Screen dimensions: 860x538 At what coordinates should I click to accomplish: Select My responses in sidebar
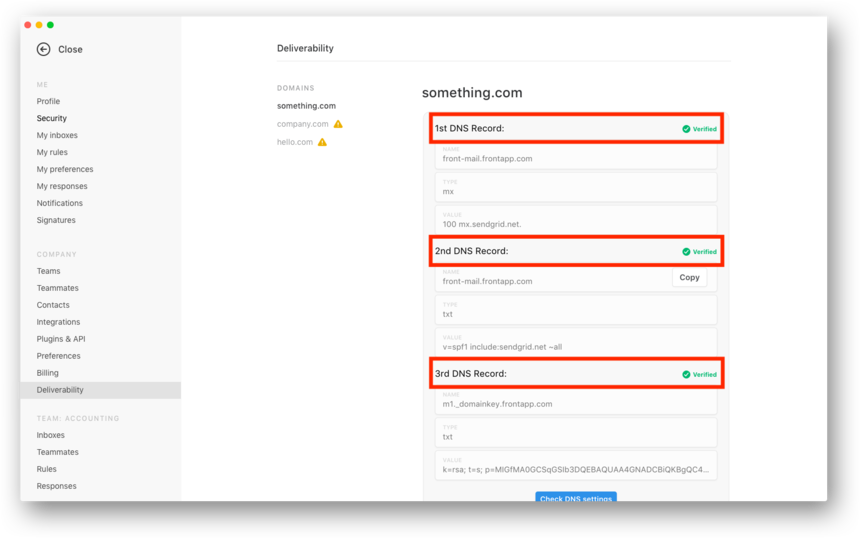(x=62, y=186)
